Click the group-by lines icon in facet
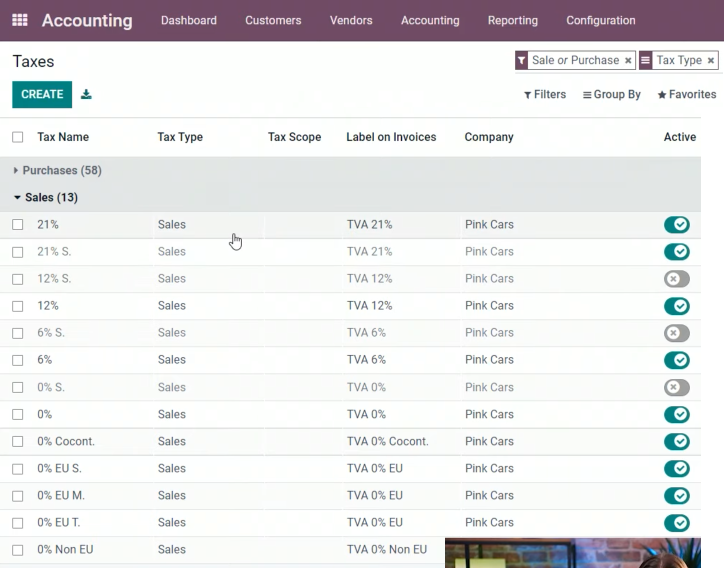Screen dimensions: 724x568 (x=646, y=60)
